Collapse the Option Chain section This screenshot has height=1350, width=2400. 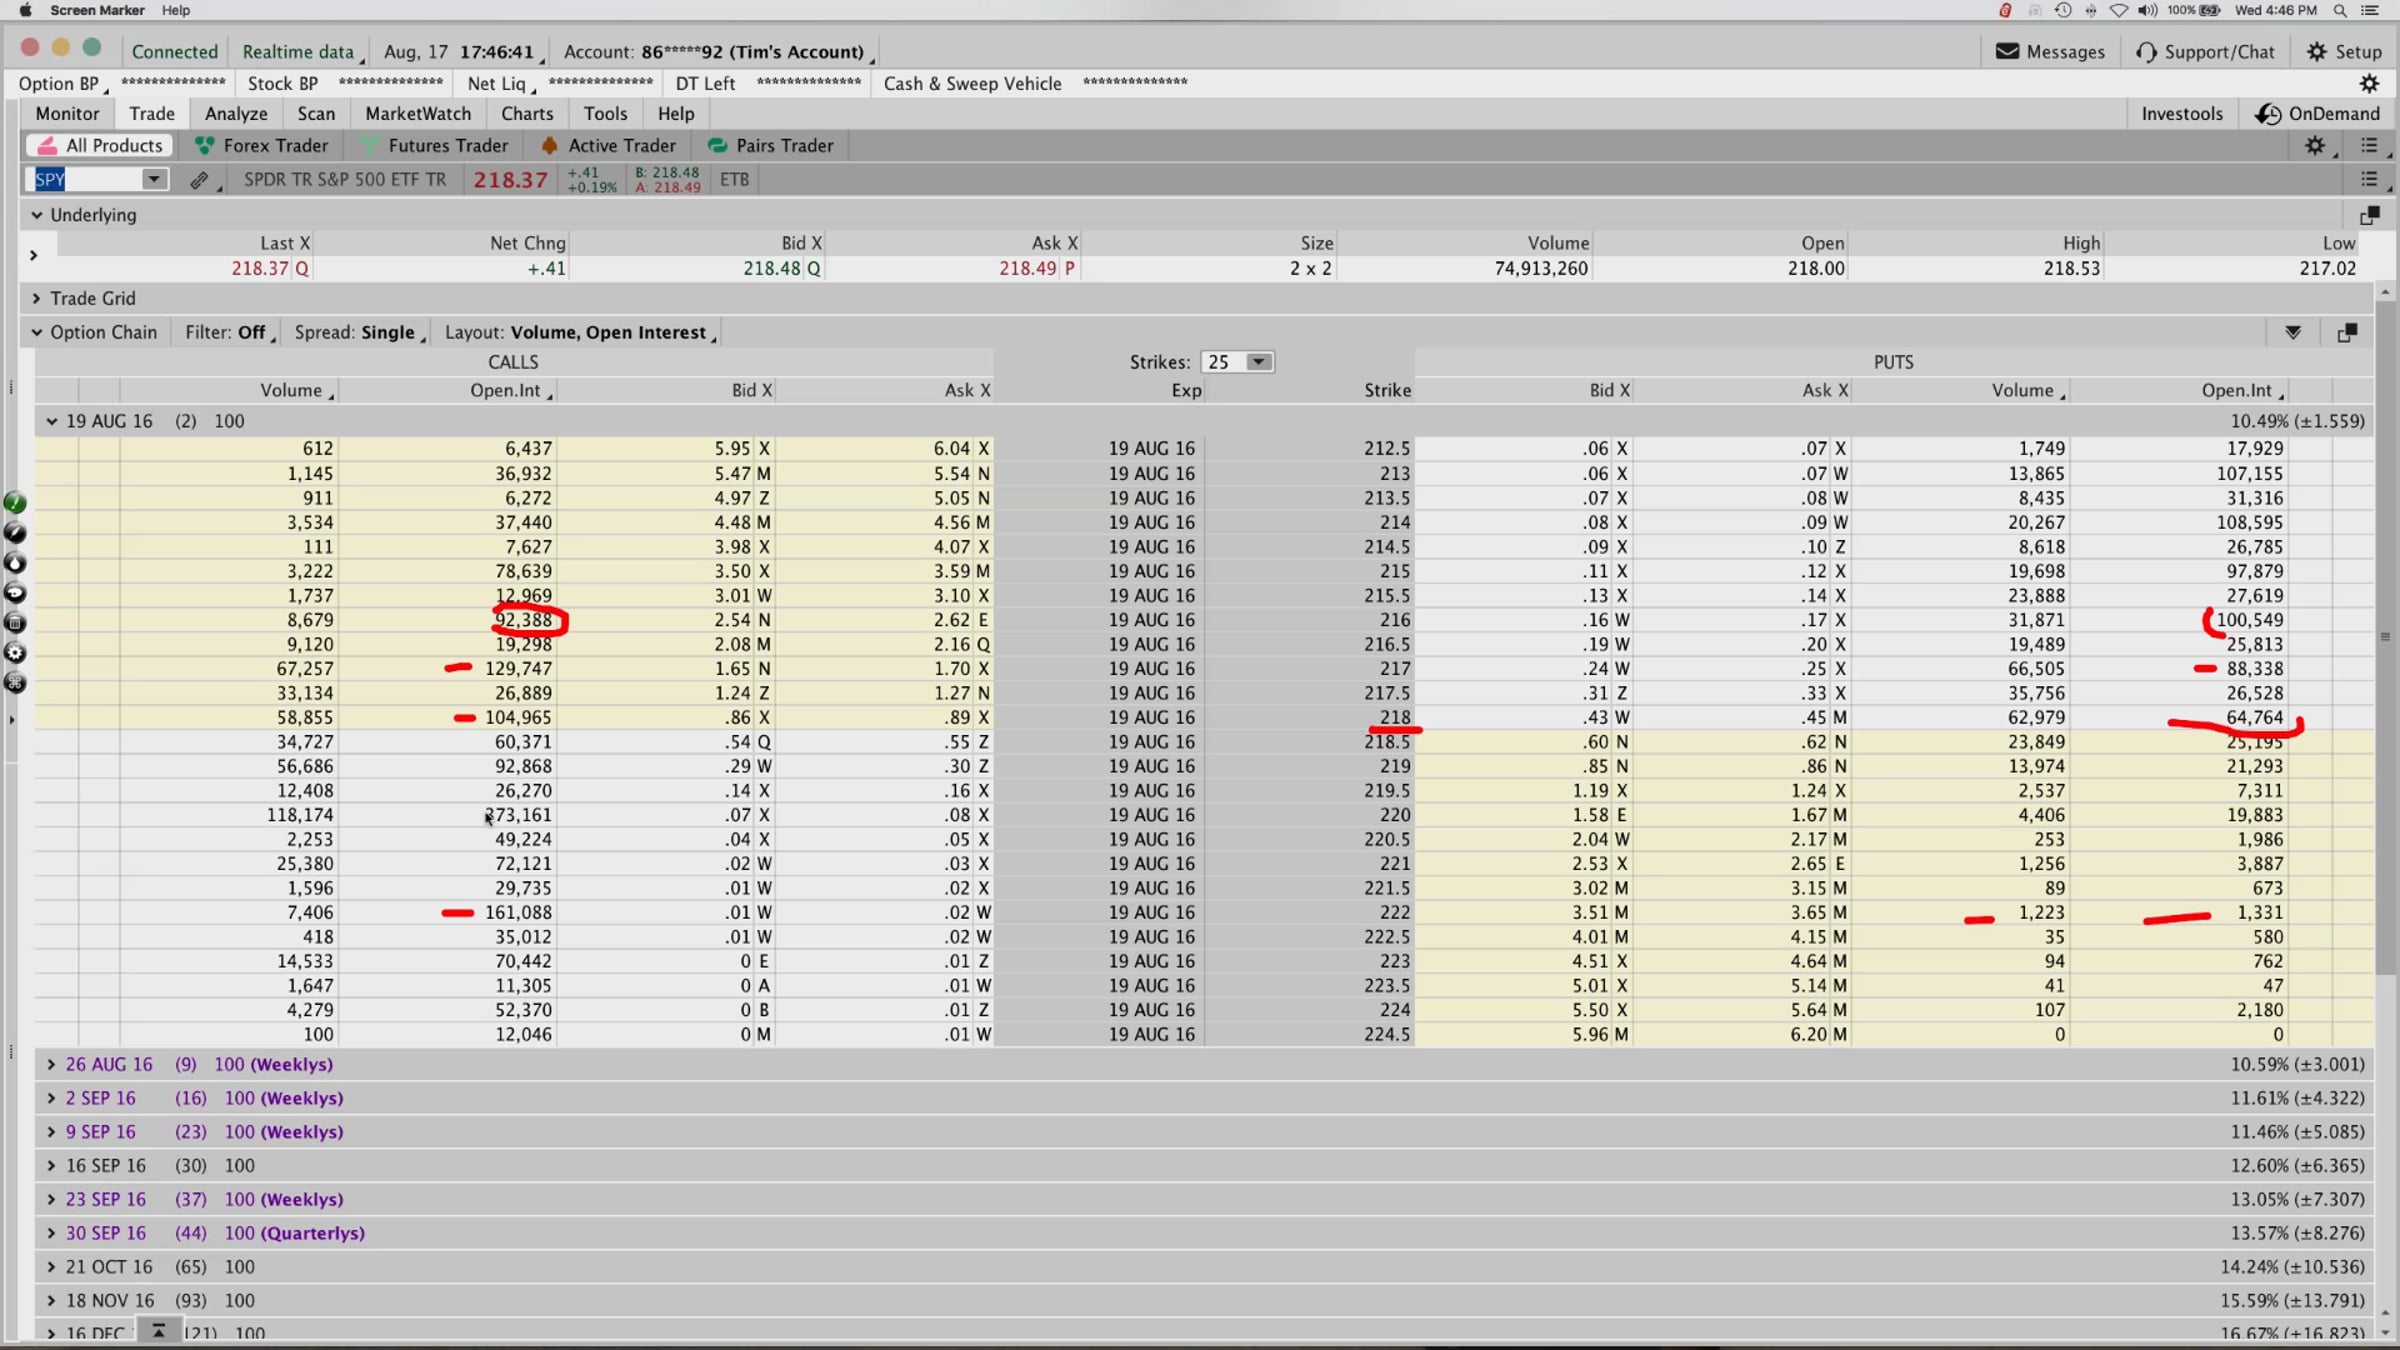pos(37,332)
